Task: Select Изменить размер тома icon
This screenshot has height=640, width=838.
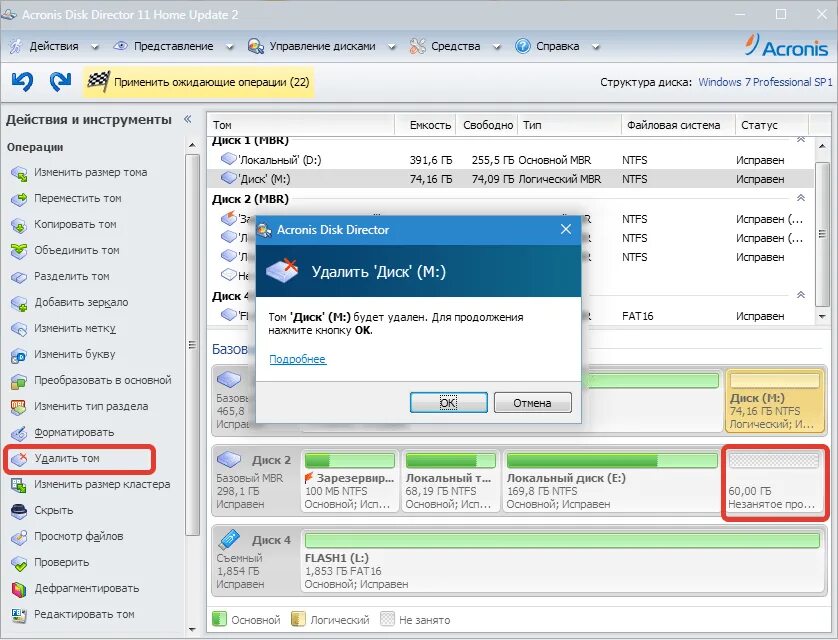Action: pyautogui.click(x=19, y=173)
